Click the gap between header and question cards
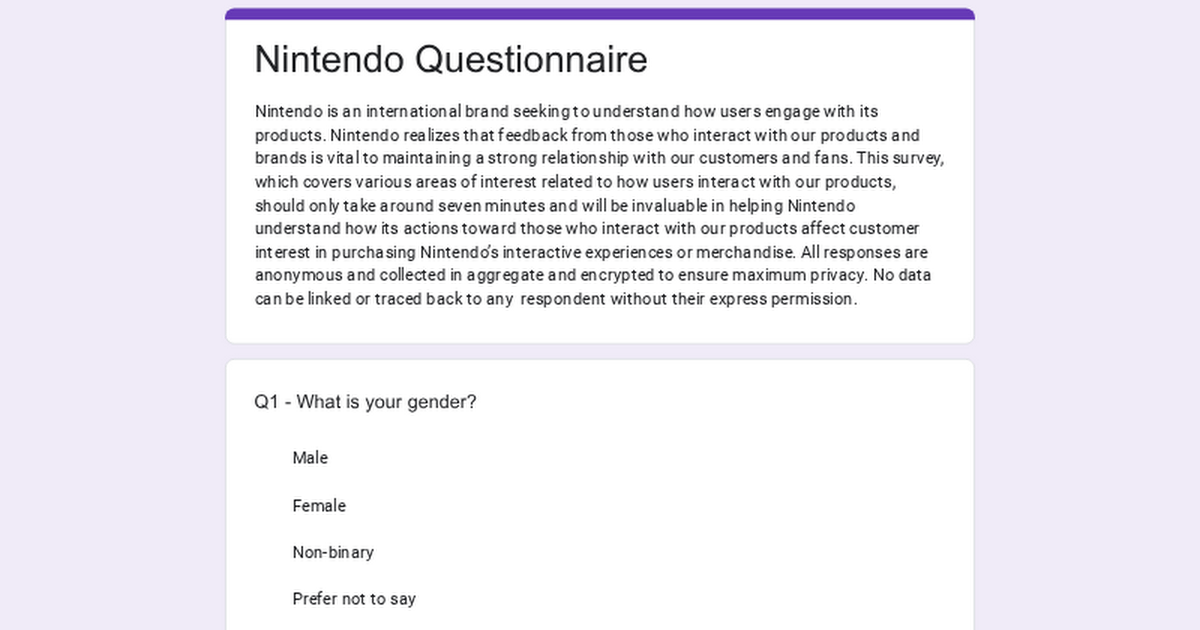 [600, 352]
